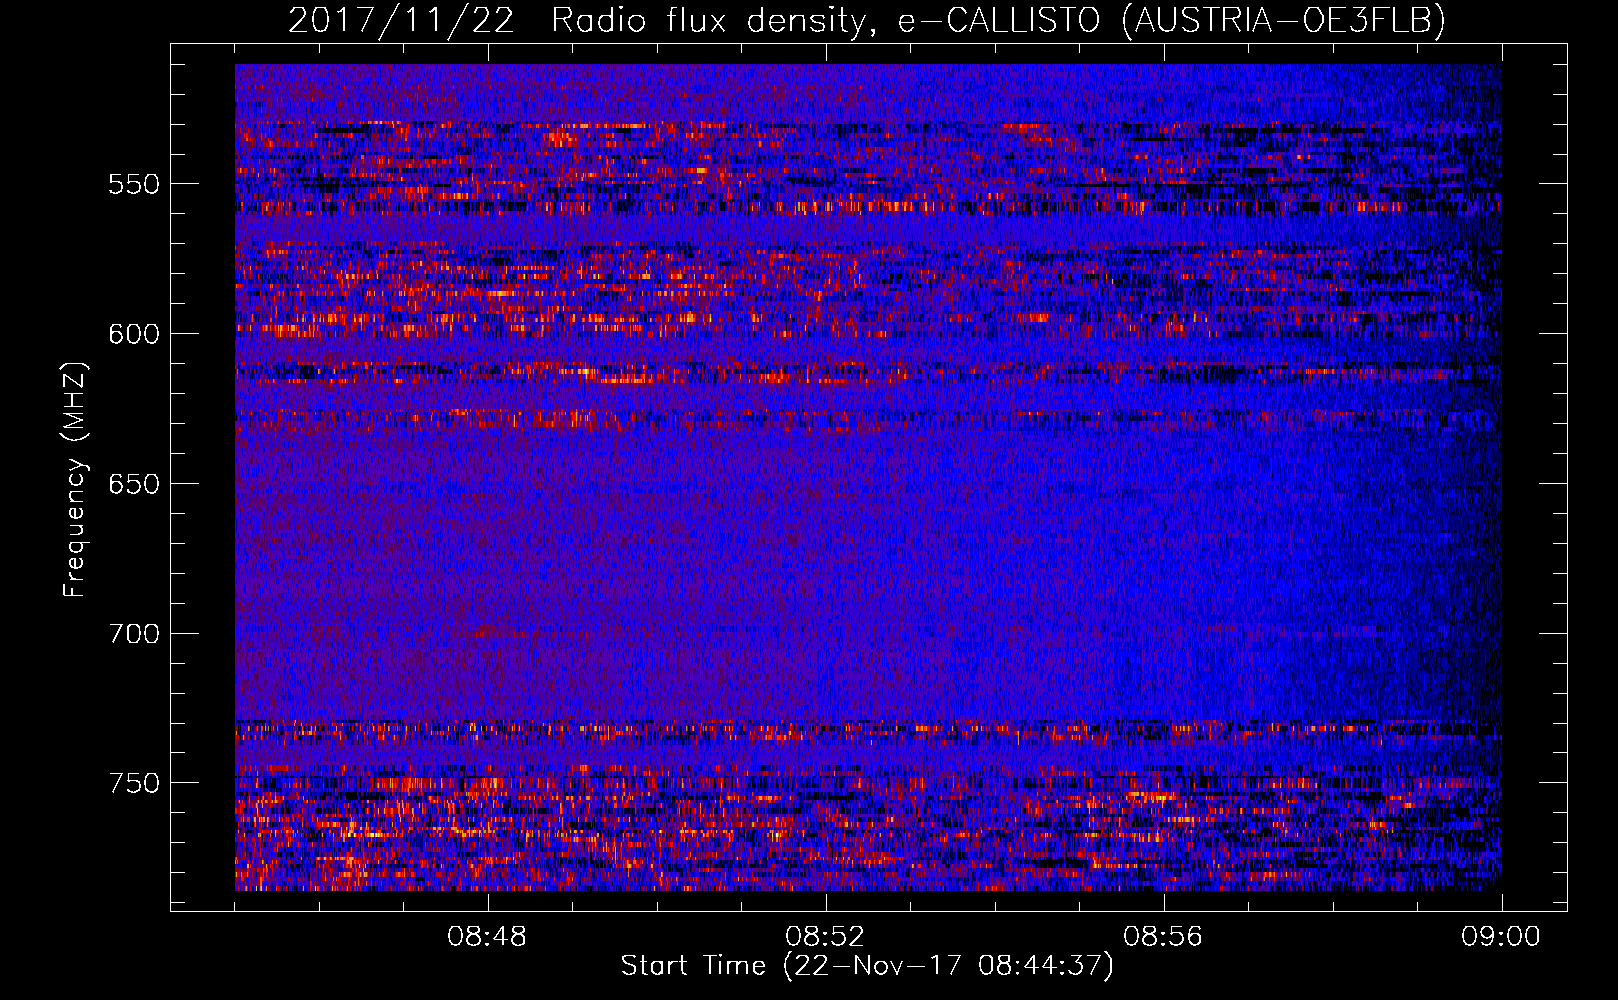Click the 'Start Time (22-Nov-17 08:44:37)' label
This screenshot has width=1618, height=1000.
[867, 966]
